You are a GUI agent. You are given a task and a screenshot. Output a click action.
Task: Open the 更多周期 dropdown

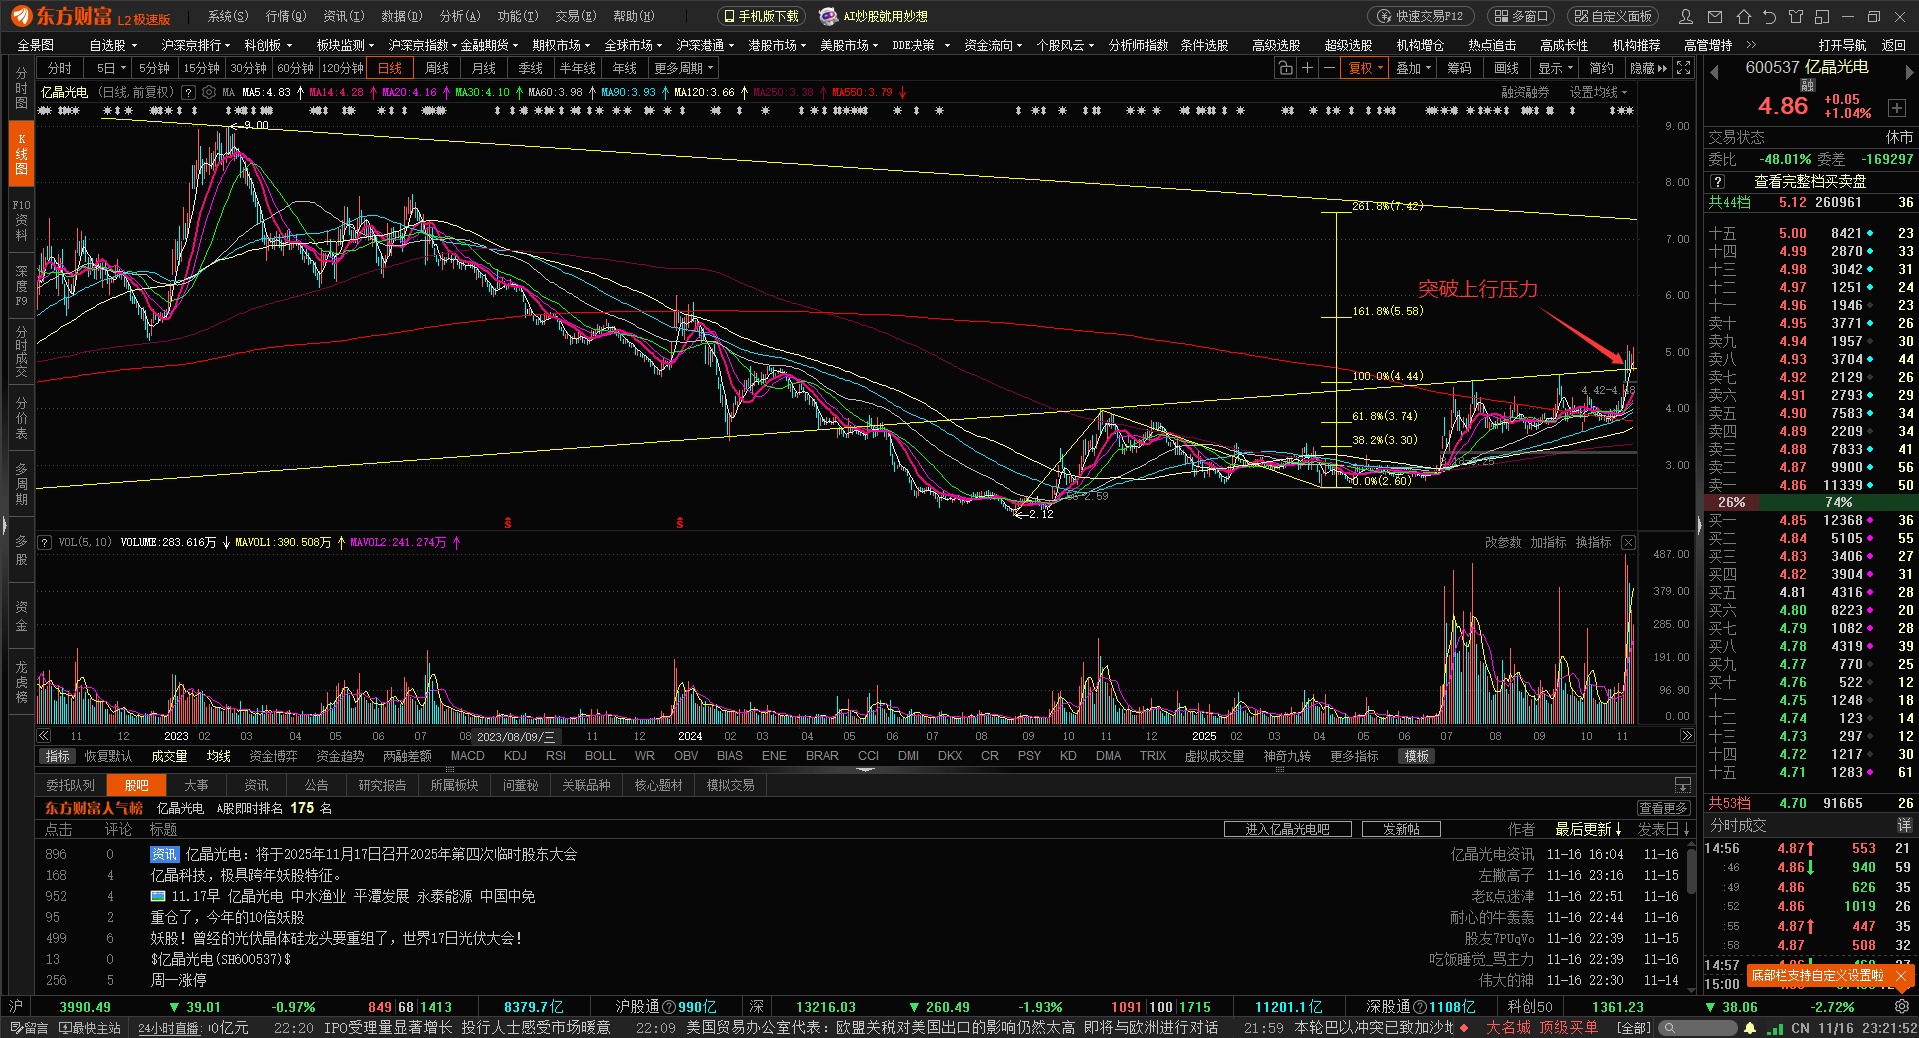click(684, 68)
